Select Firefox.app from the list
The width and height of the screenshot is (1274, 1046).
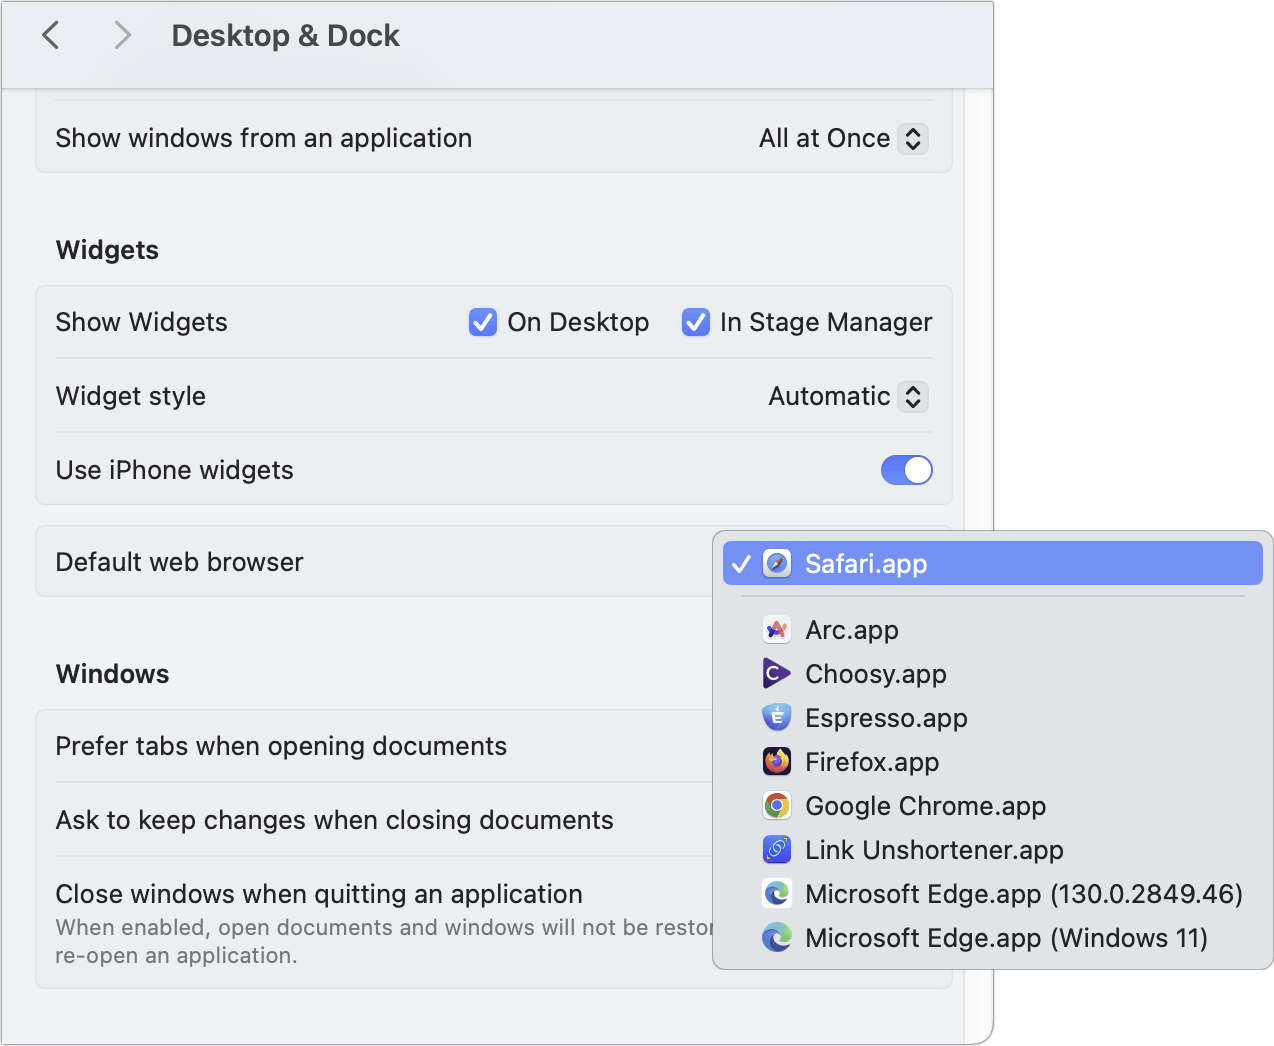pos(993,762)
